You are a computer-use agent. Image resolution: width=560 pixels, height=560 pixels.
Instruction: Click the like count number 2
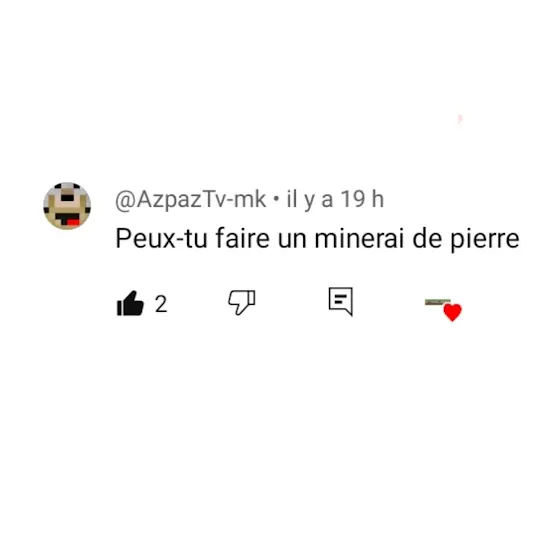point(161,304)
